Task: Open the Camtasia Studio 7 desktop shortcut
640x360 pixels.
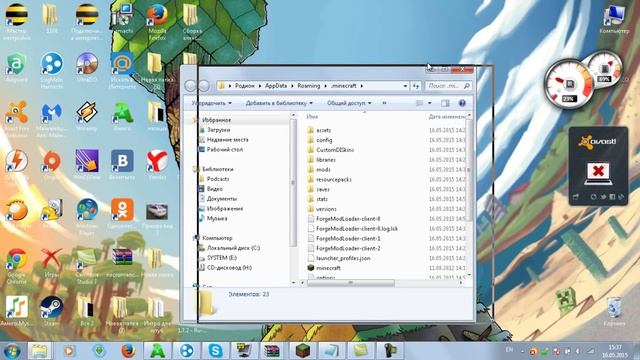Action: point(87,265)
